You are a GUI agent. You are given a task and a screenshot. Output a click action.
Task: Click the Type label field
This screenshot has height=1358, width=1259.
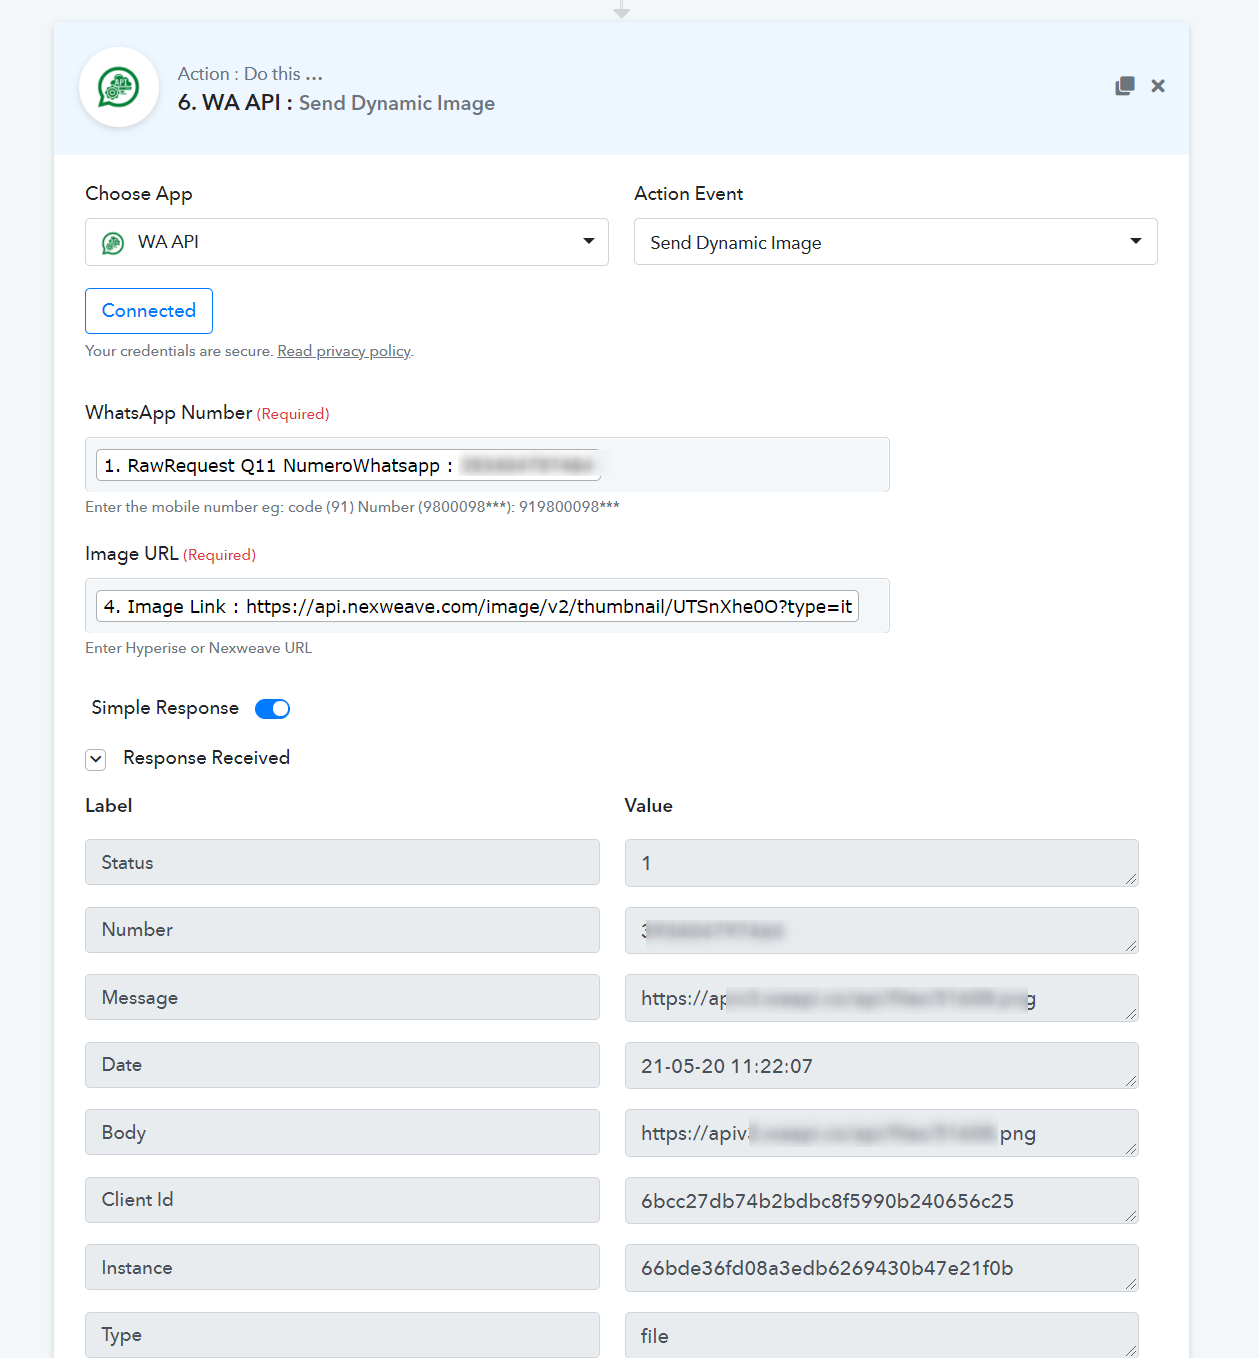point(342,1335)
